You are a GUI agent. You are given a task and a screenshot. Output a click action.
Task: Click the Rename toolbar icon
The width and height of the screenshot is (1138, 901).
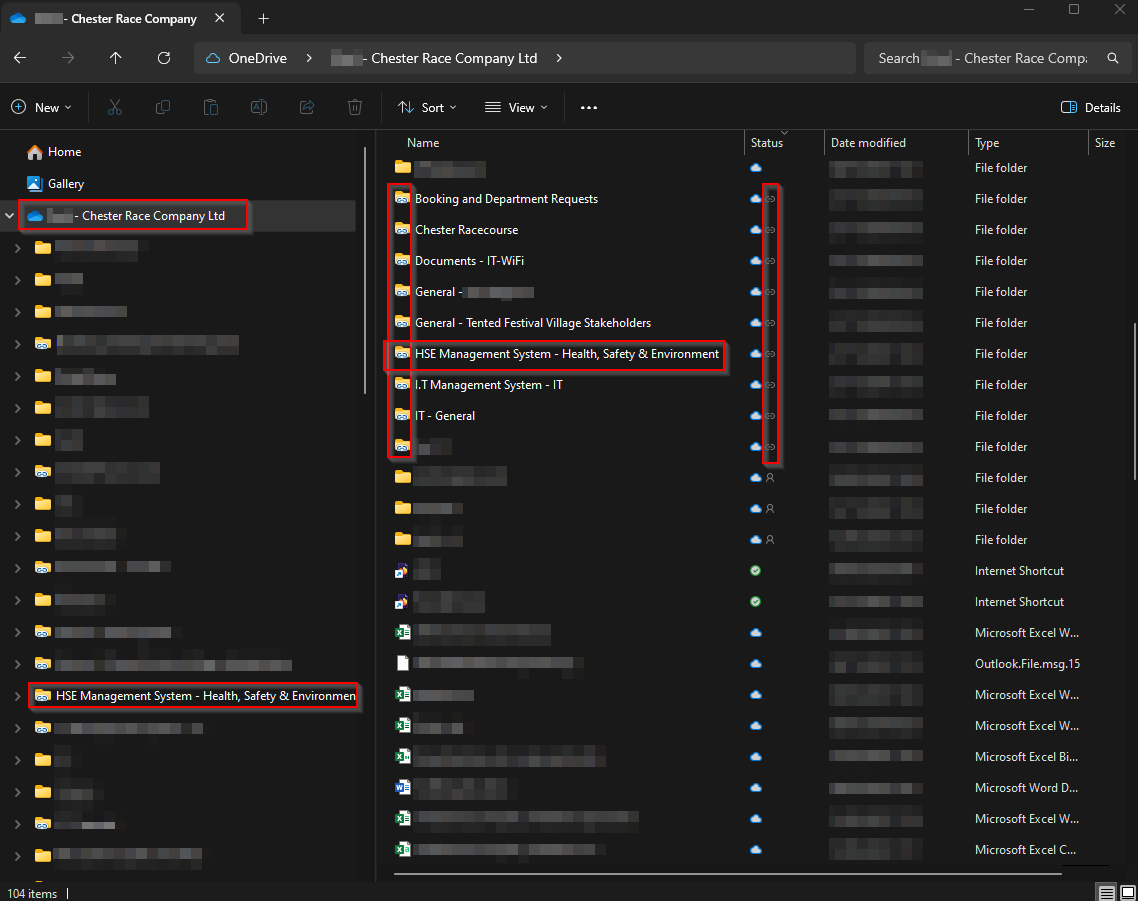click(258, 107)
